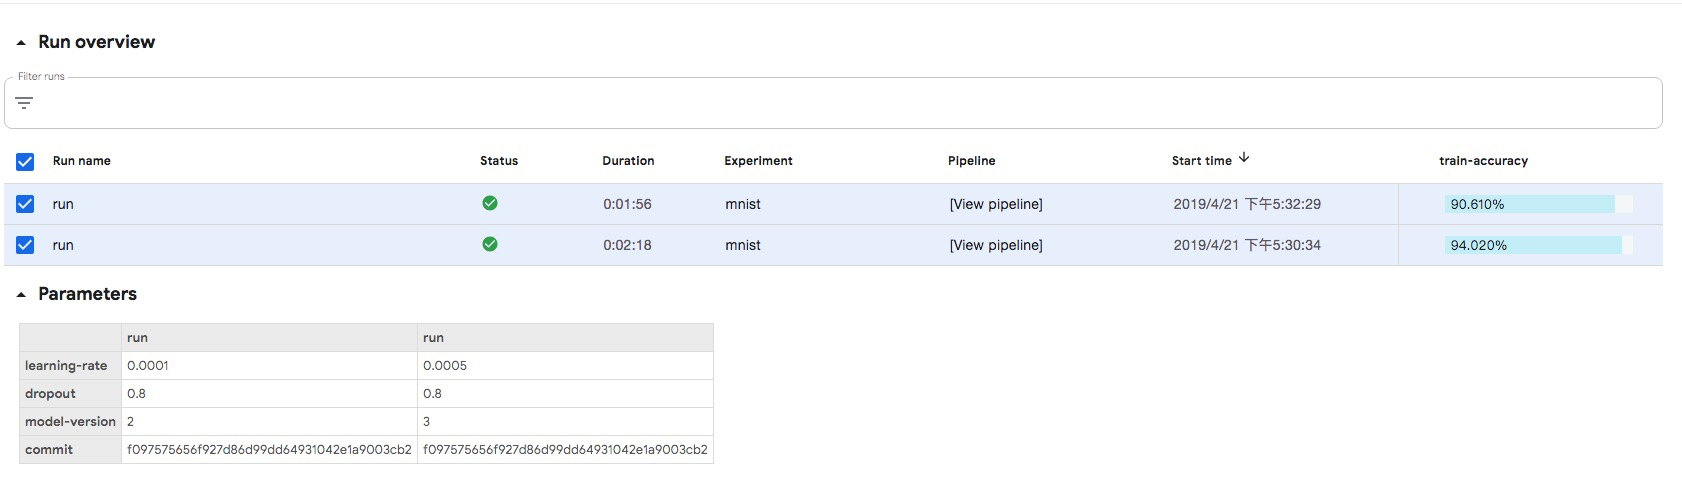Open View pipeline link for second run
Screen dimensions: 1682x483
point(995,245)
